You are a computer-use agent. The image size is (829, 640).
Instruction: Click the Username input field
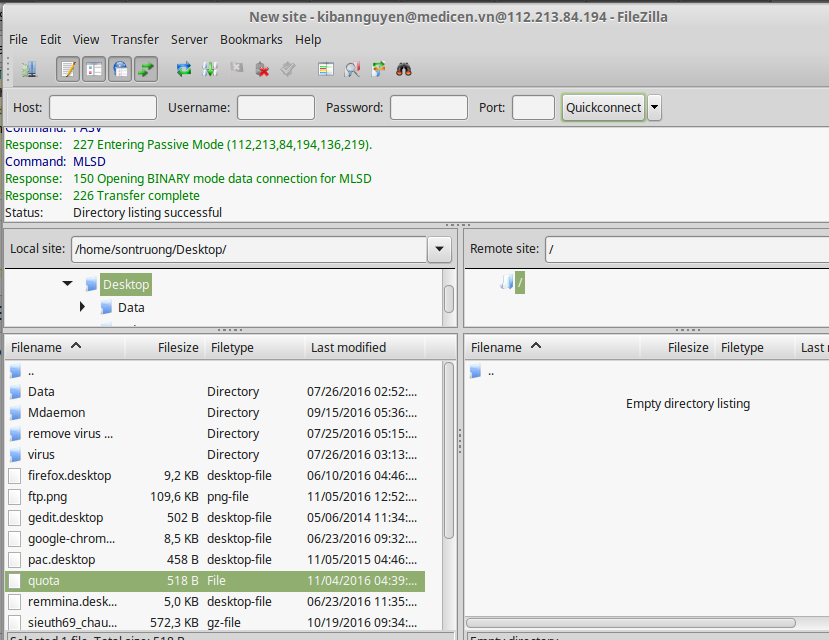click(276, 107)
